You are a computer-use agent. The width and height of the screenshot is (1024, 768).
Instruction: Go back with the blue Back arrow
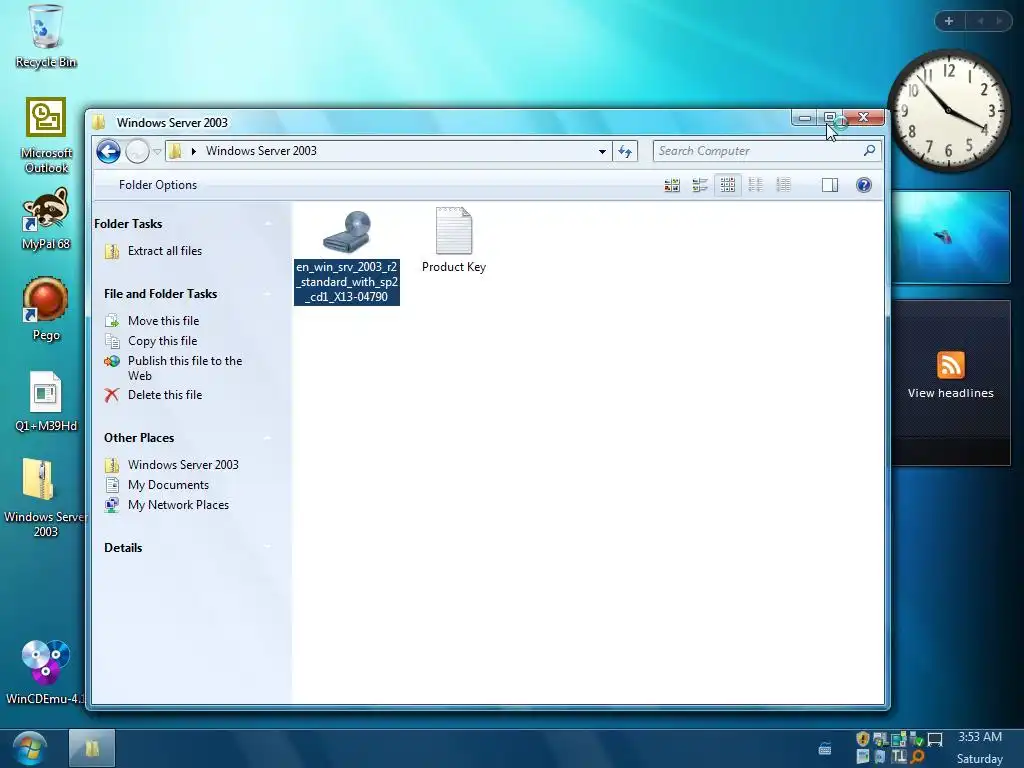[108, 152]
